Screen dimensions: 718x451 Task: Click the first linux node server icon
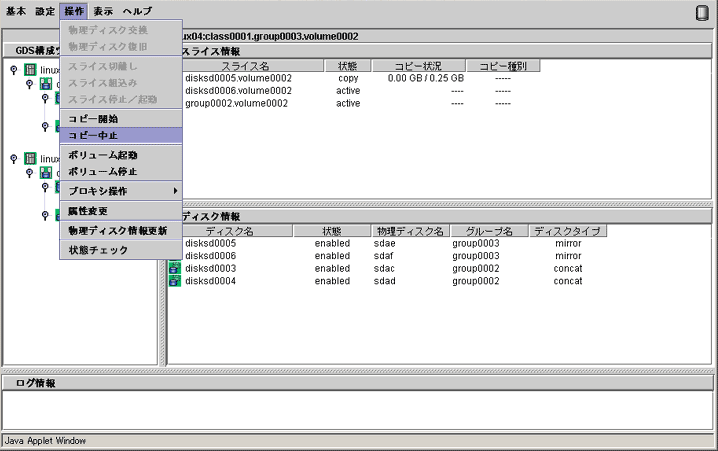click(x=31, y=71)
